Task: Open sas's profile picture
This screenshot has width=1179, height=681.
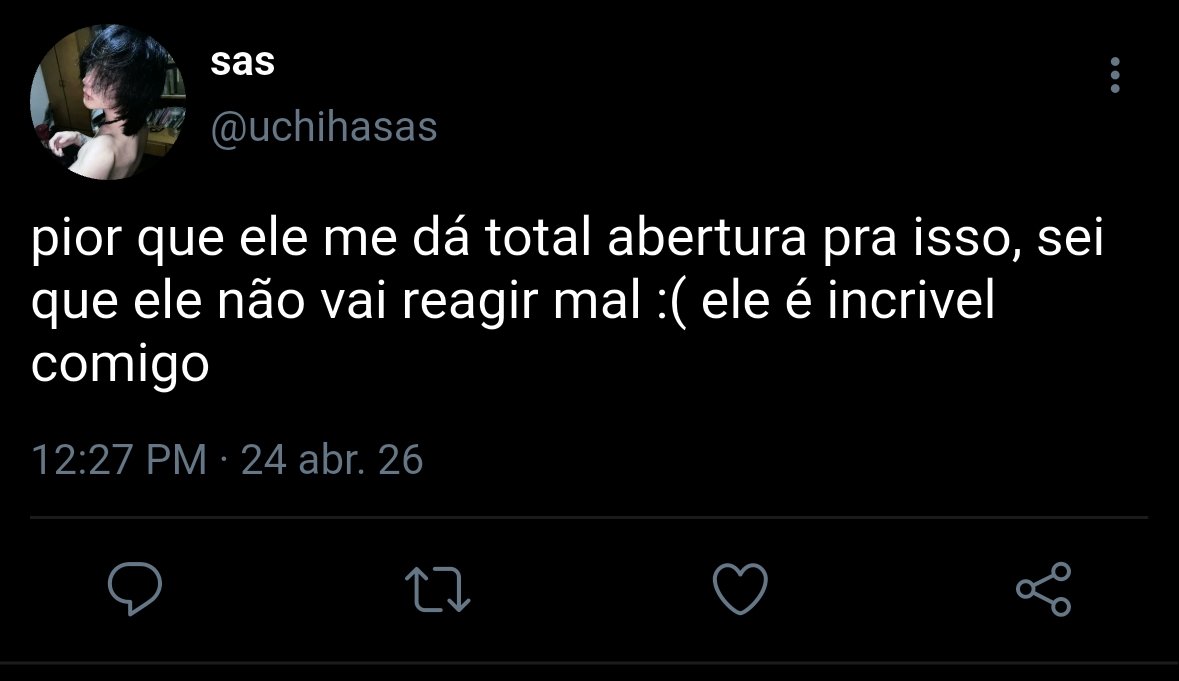Action: coord(108,102)
